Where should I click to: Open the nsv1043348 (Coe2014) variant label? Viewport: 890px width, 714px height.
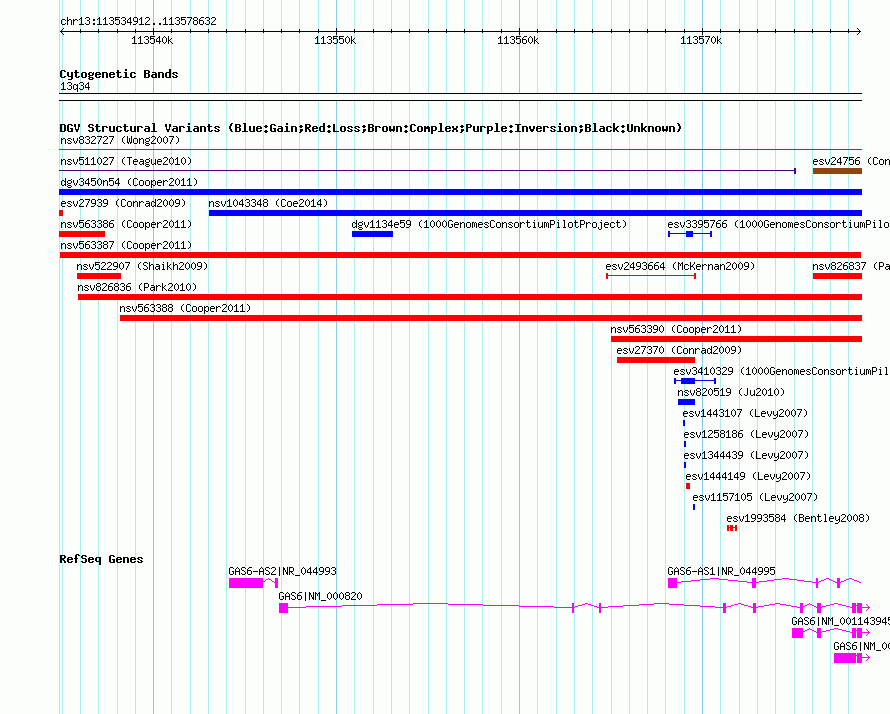point(268,203)
